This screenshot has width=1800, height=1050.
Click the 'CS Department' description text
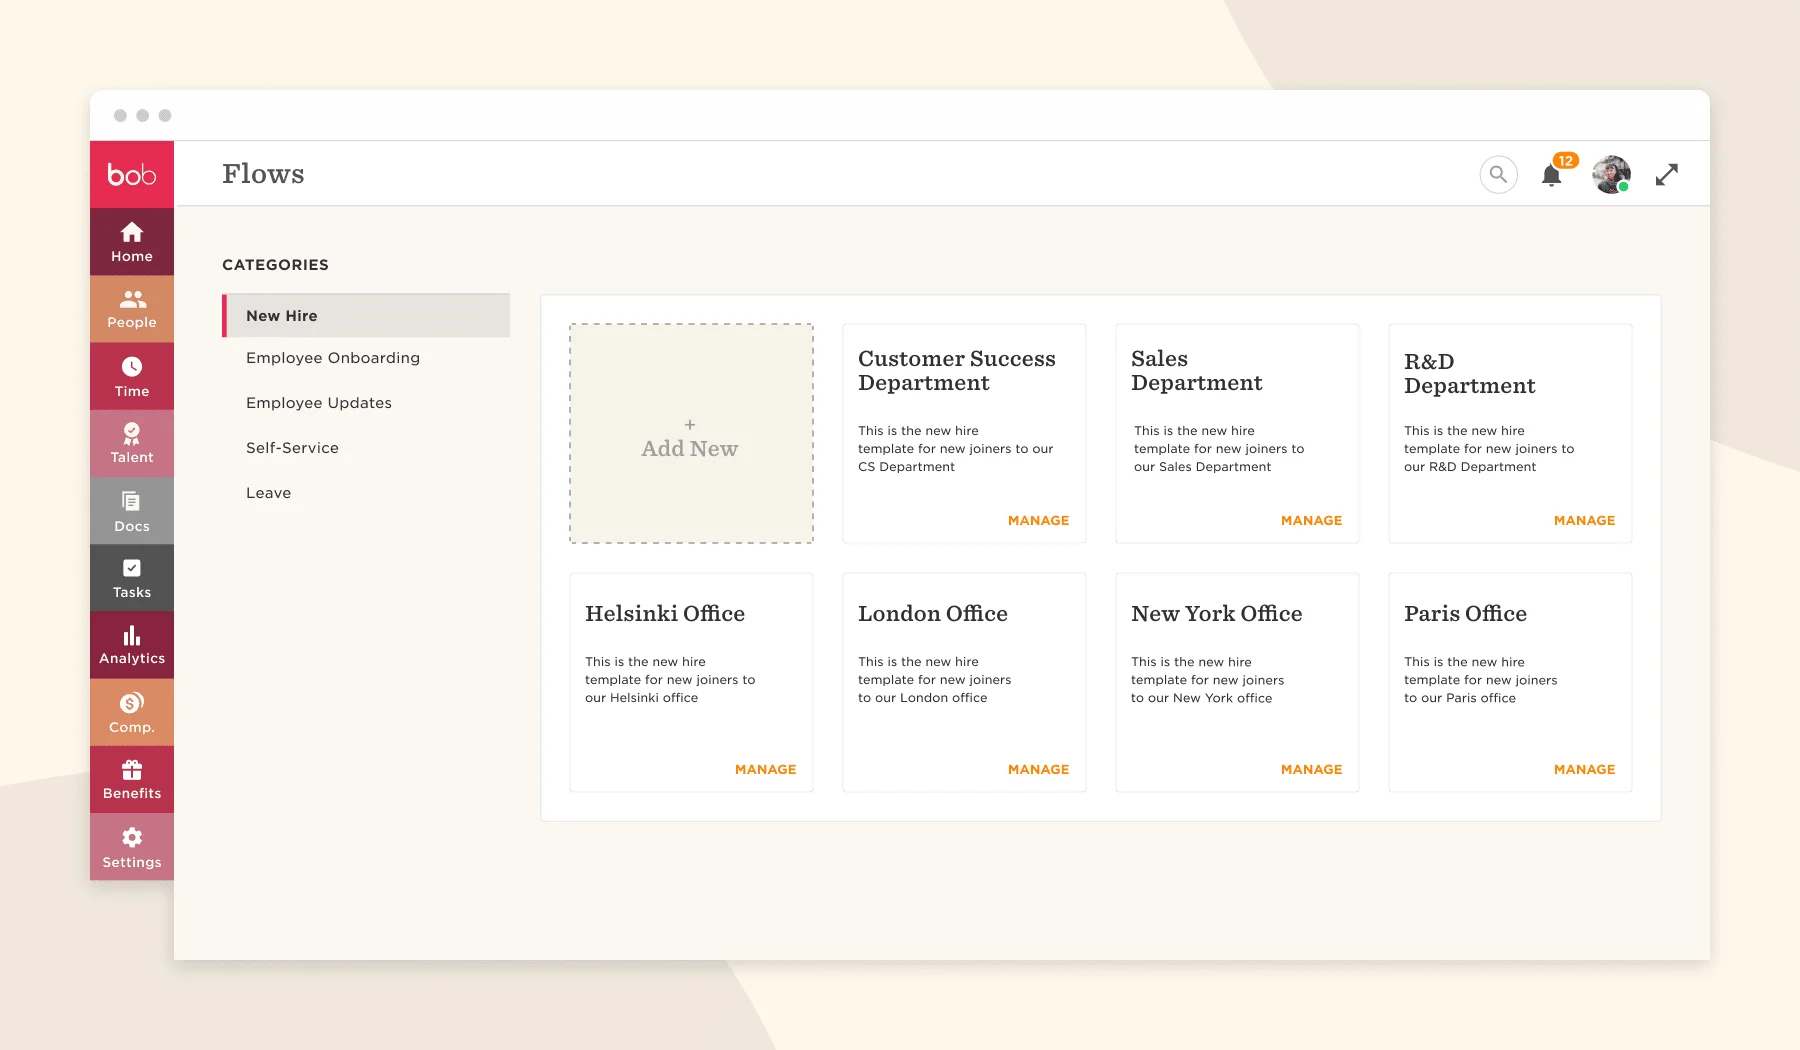[906, 467]
